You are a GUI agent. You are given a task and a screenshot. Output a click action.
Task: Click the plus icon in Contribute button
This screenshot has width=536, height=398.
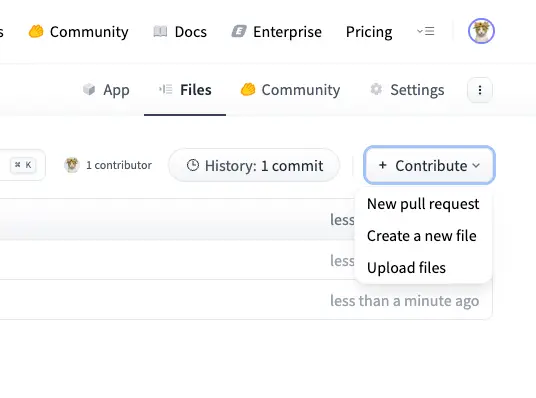point(383,165)
